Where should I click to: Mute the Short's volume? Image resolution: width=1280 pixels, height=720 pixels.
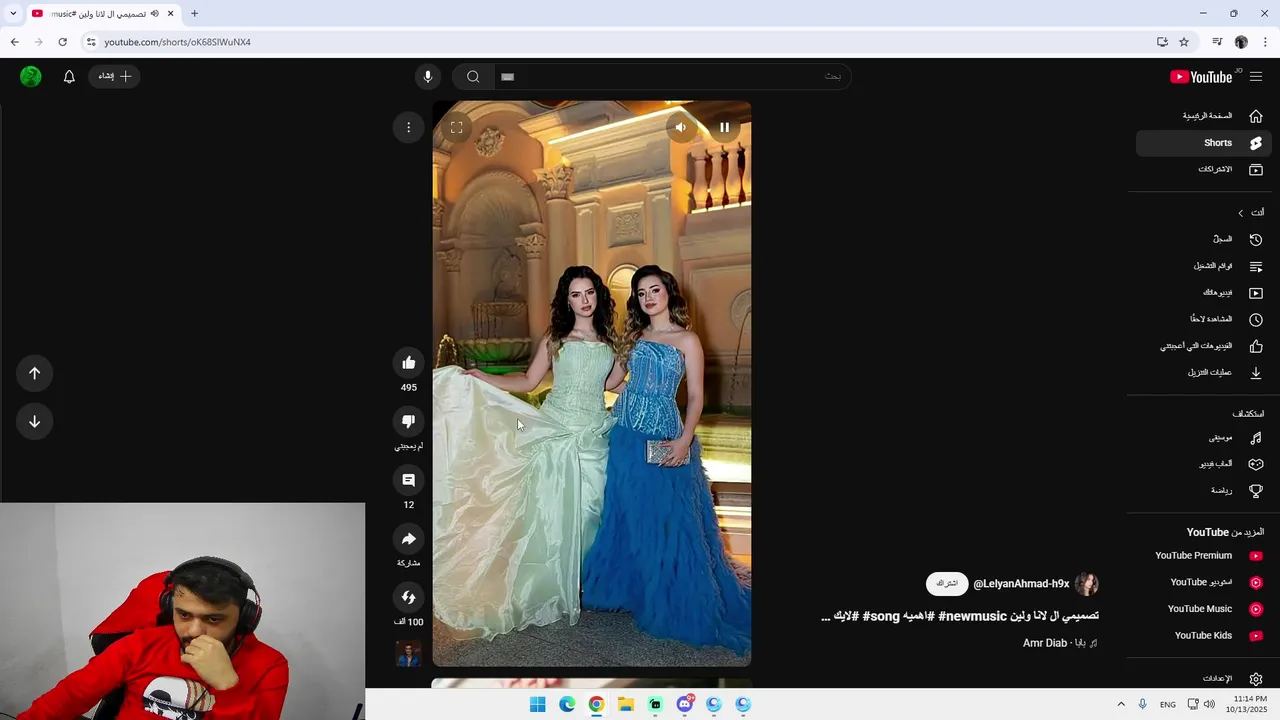pos(680,127)
